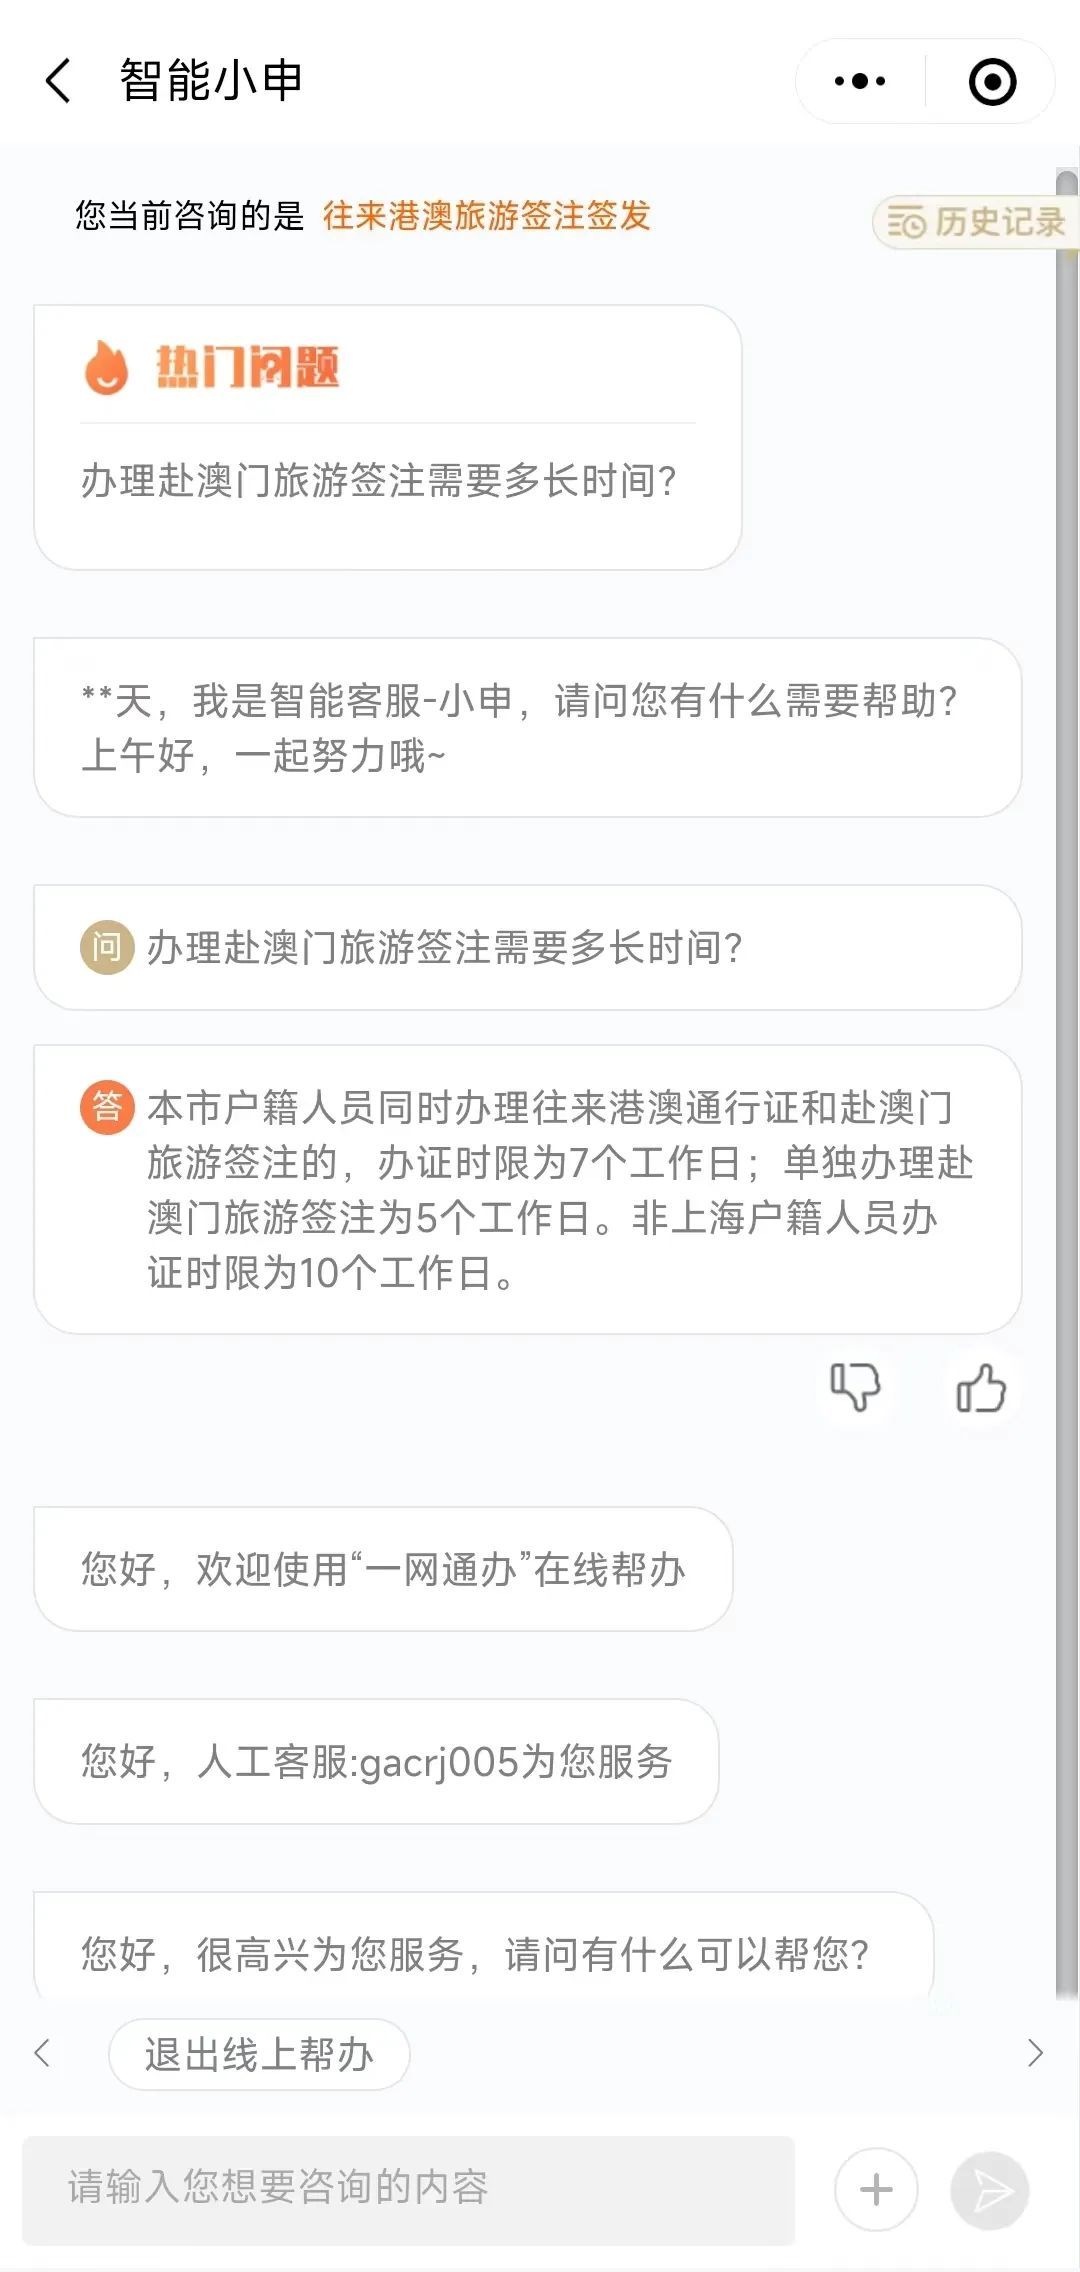Give the answer a thumbs up
1080x2272 pixels.
981,1387
